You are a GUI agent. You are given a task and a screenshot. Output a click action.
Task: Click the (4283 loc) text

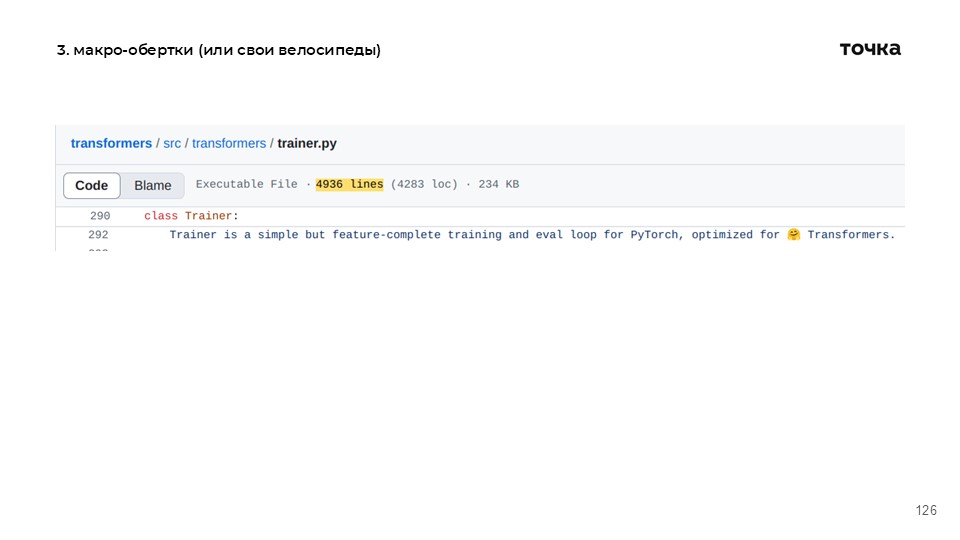[424, 184]
